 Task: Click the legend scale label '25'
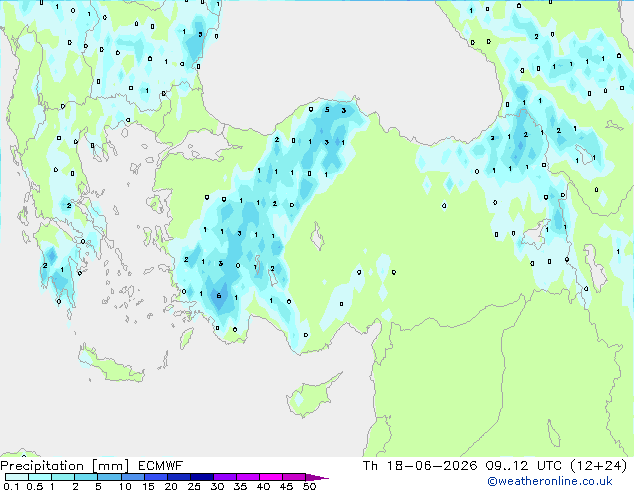[x=194, y=486]
